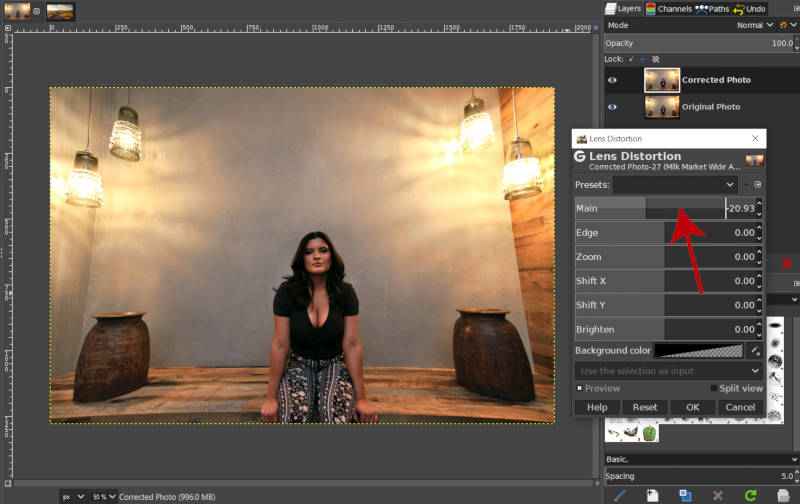Lock position and size of layer
The height and width of the screenshot is (504, 800).
click(643, 59)
